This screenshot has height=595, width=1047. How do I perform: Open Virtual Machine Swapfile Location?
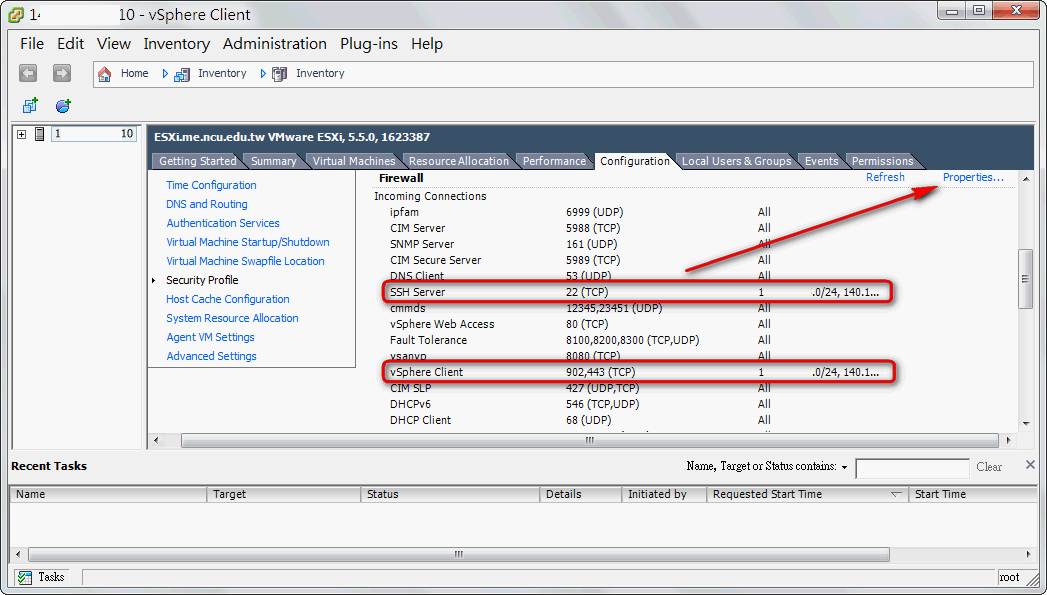pyautogui.click(x=245, y=261)
